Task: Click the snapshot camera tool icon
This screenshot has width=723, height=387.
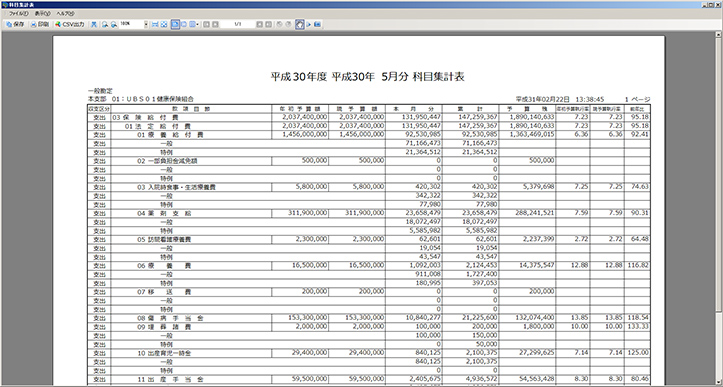Action: [x=317, y=24]
